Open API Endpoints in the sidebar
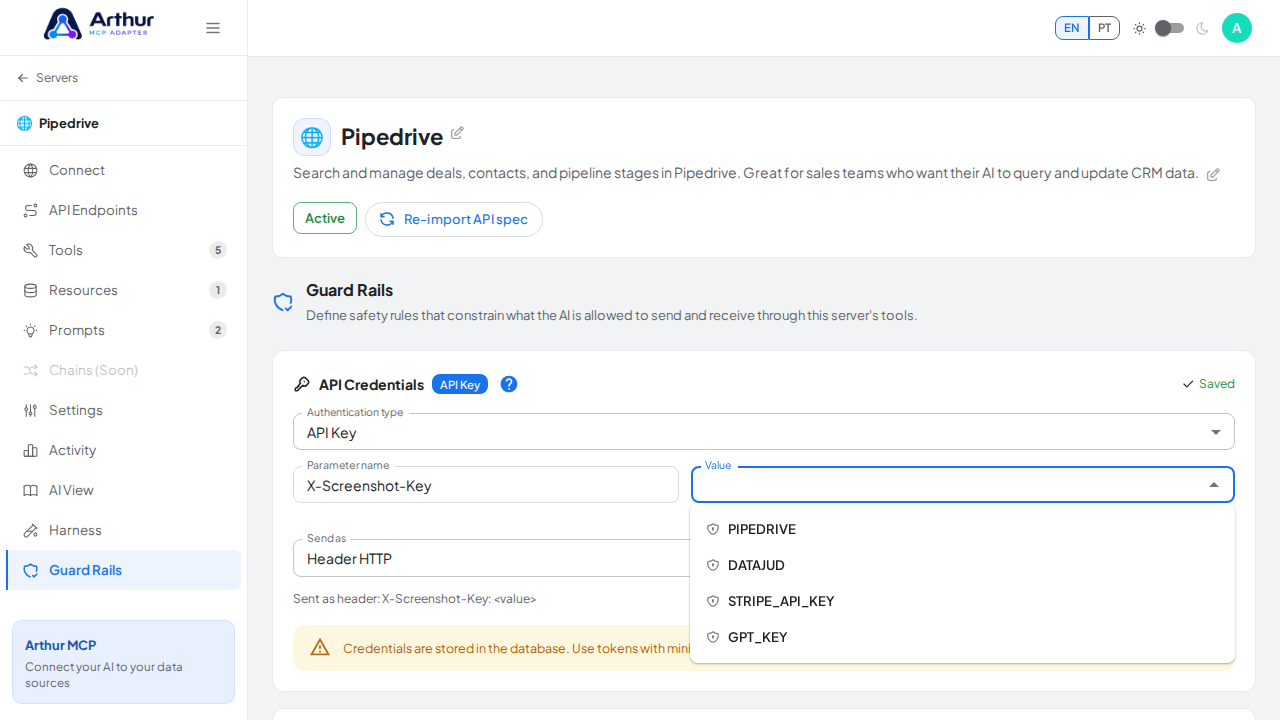The image size is (1280, 720). pyautogui.click(x=124, y=210)
